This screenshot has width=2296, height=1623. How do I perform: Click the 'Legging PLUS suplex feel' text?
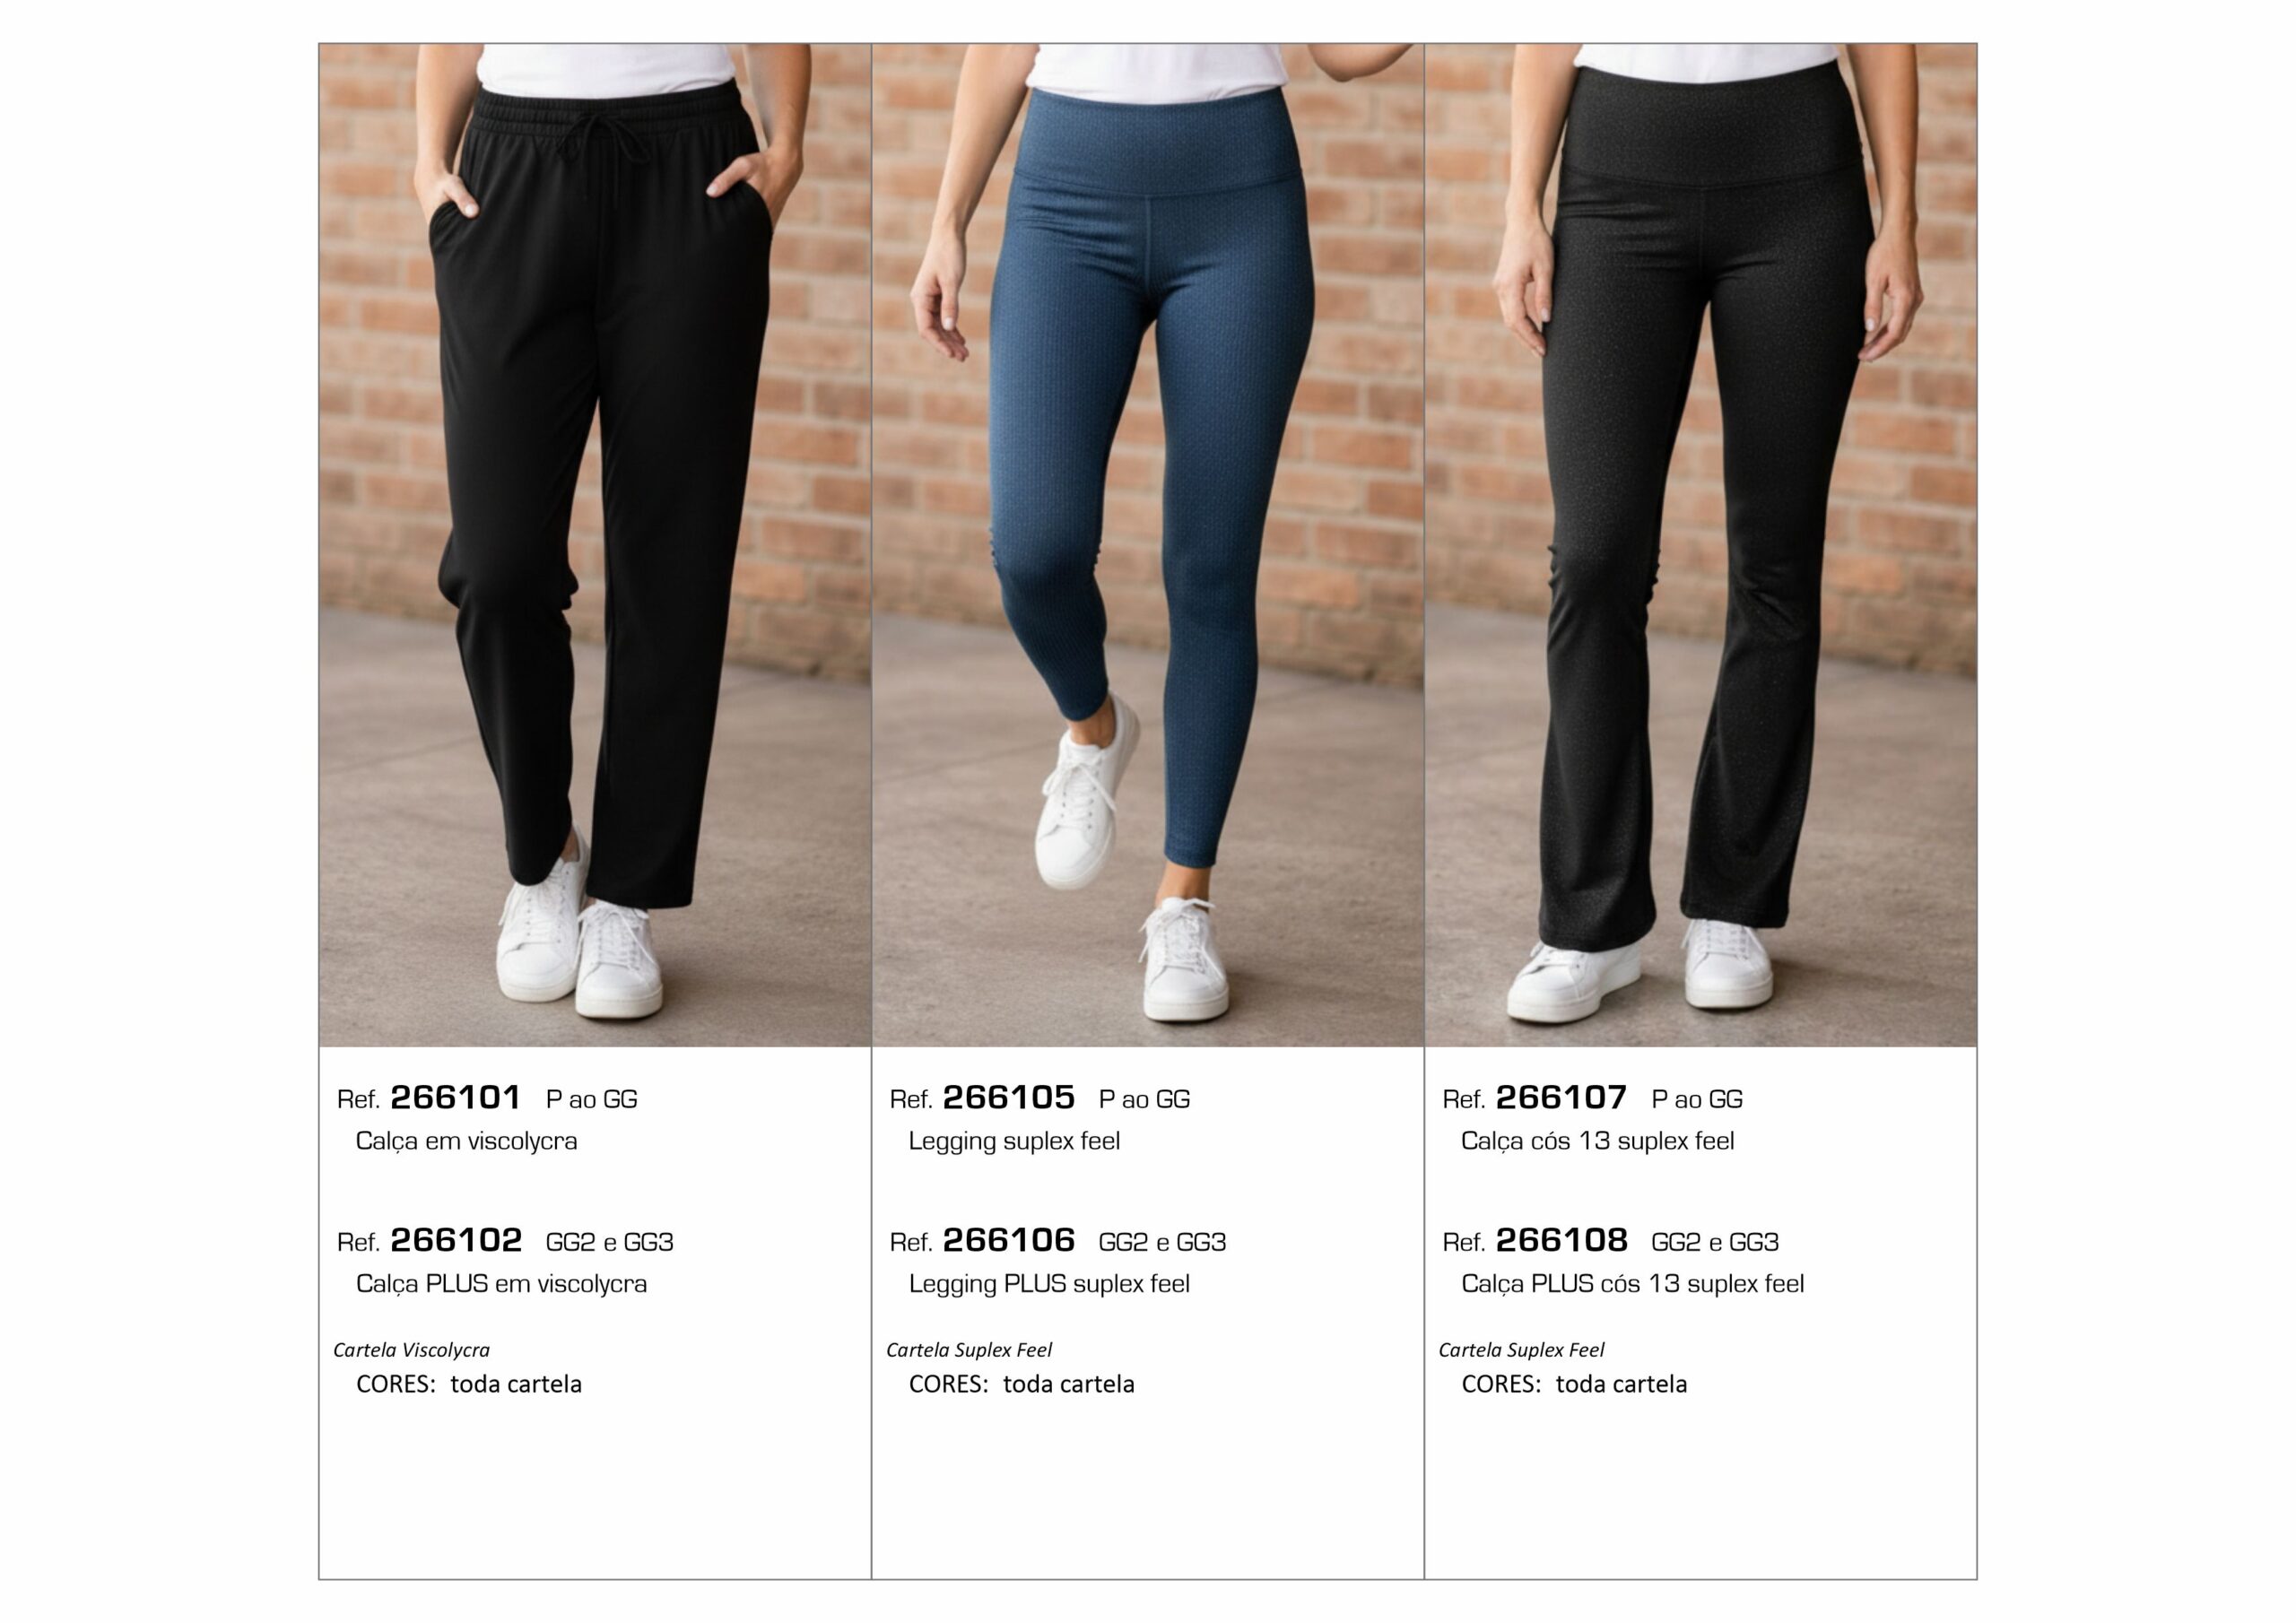point(1049,1284)
